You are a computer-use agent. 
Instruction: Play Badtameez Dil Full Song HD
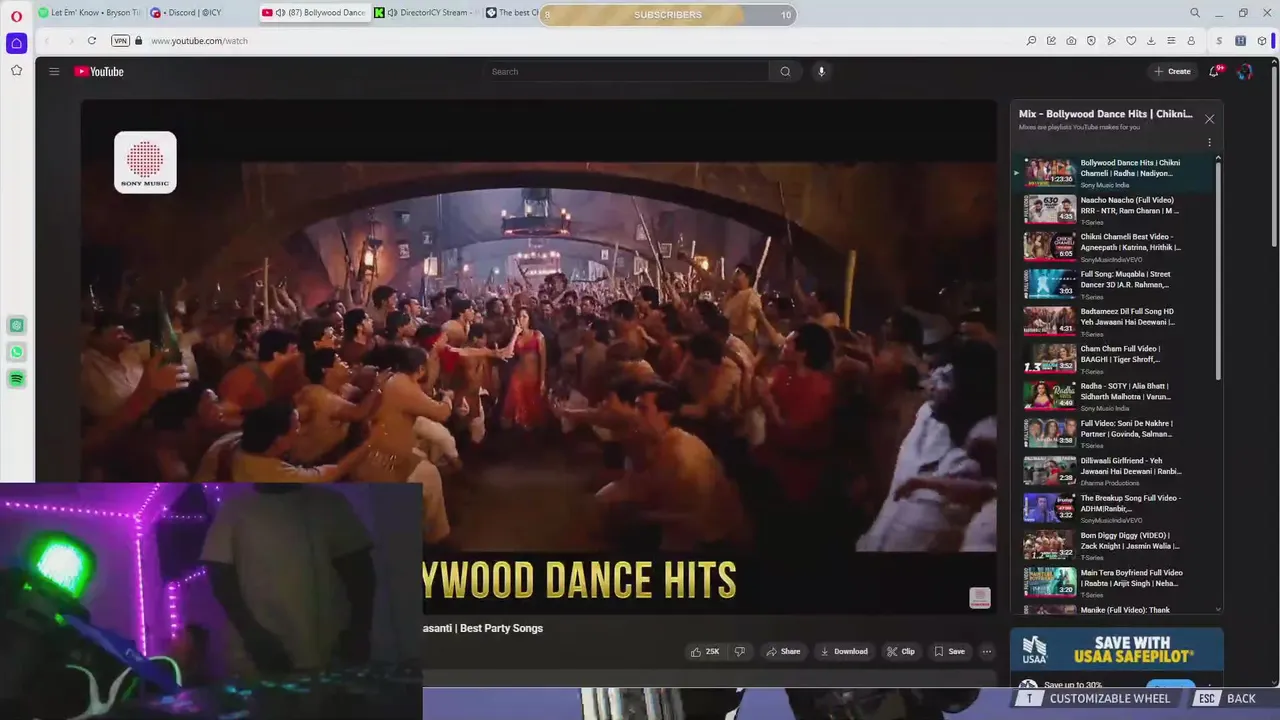click(1116, 321)
